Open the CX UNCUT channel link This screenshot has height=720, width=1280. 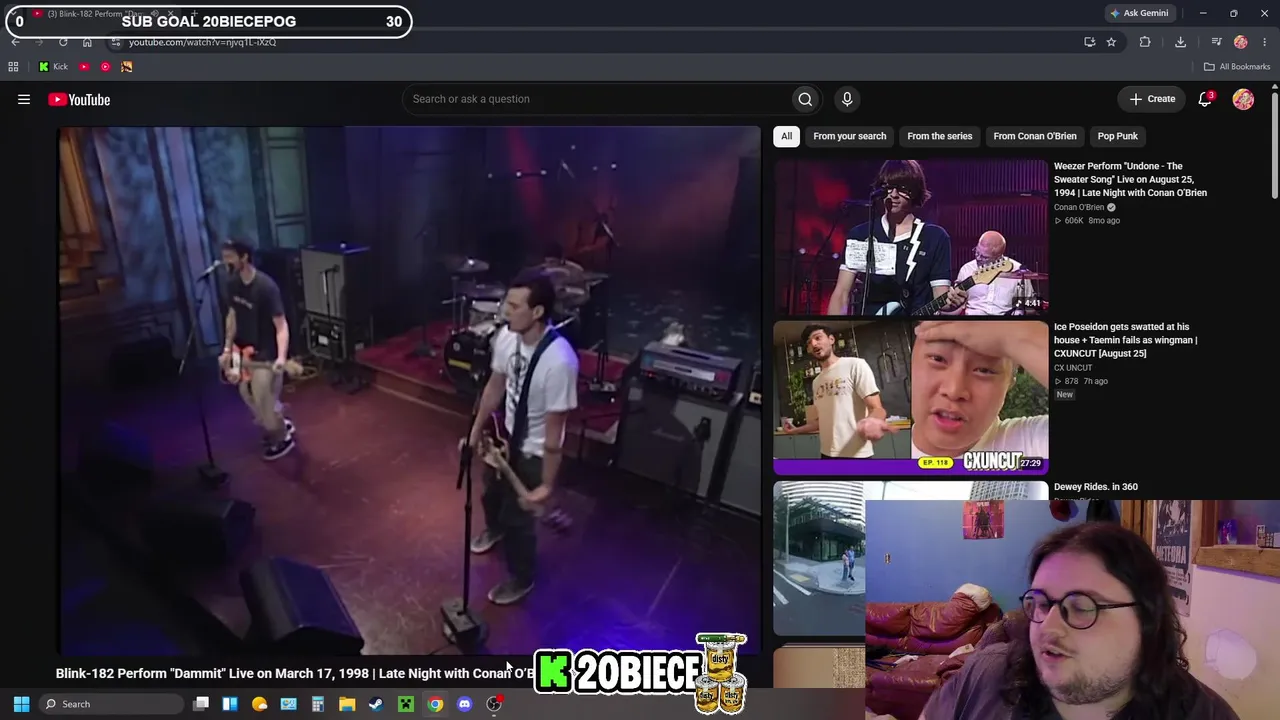pos(1073,368)
